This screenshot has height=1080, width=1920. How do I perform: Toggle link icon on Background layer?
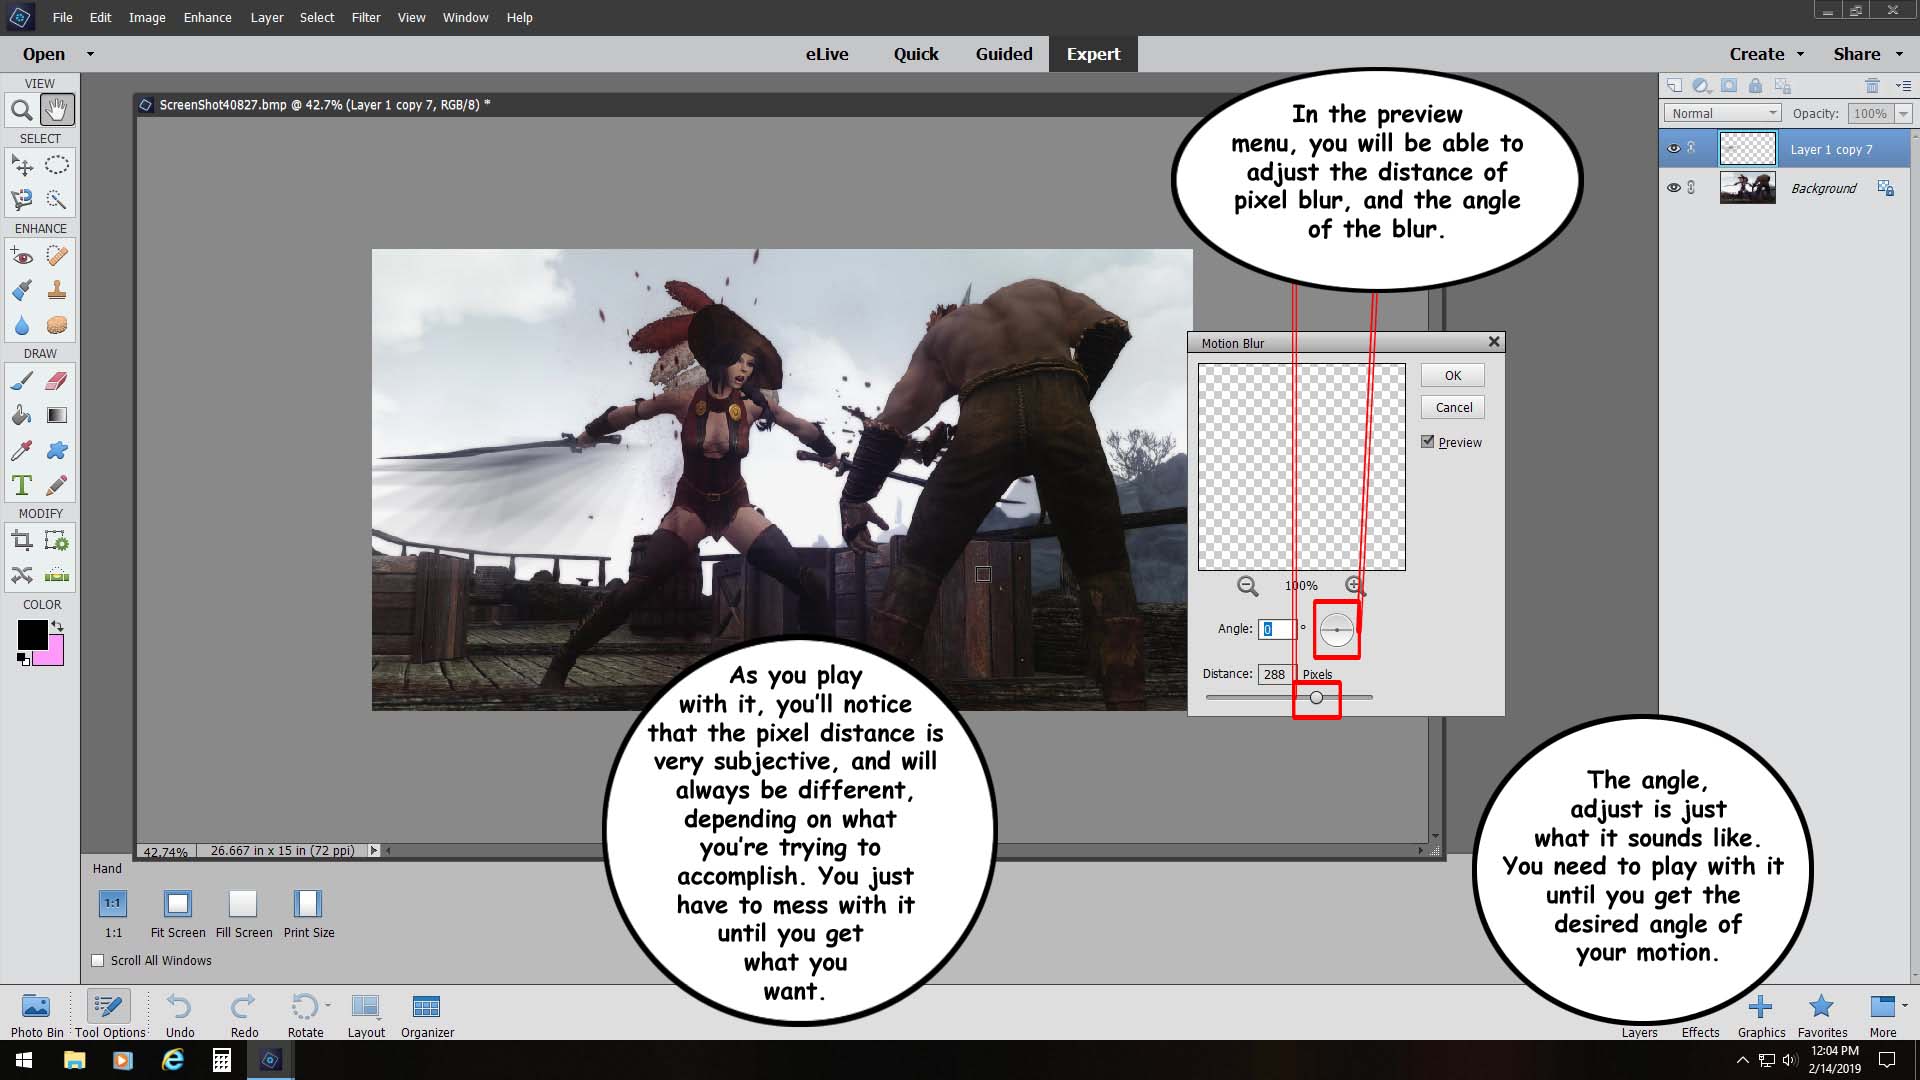[1691, 187]
